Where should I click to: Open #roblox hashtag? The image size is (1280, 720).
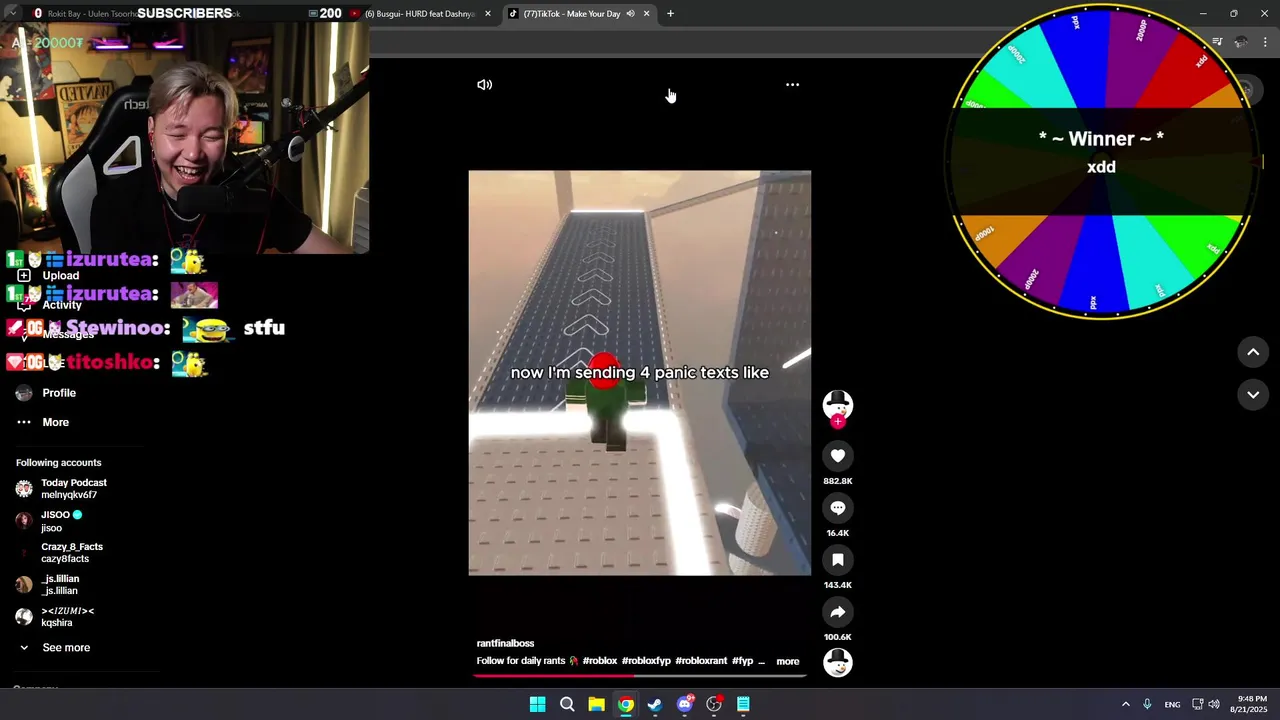pyautogui.click(x=600, y=661)
